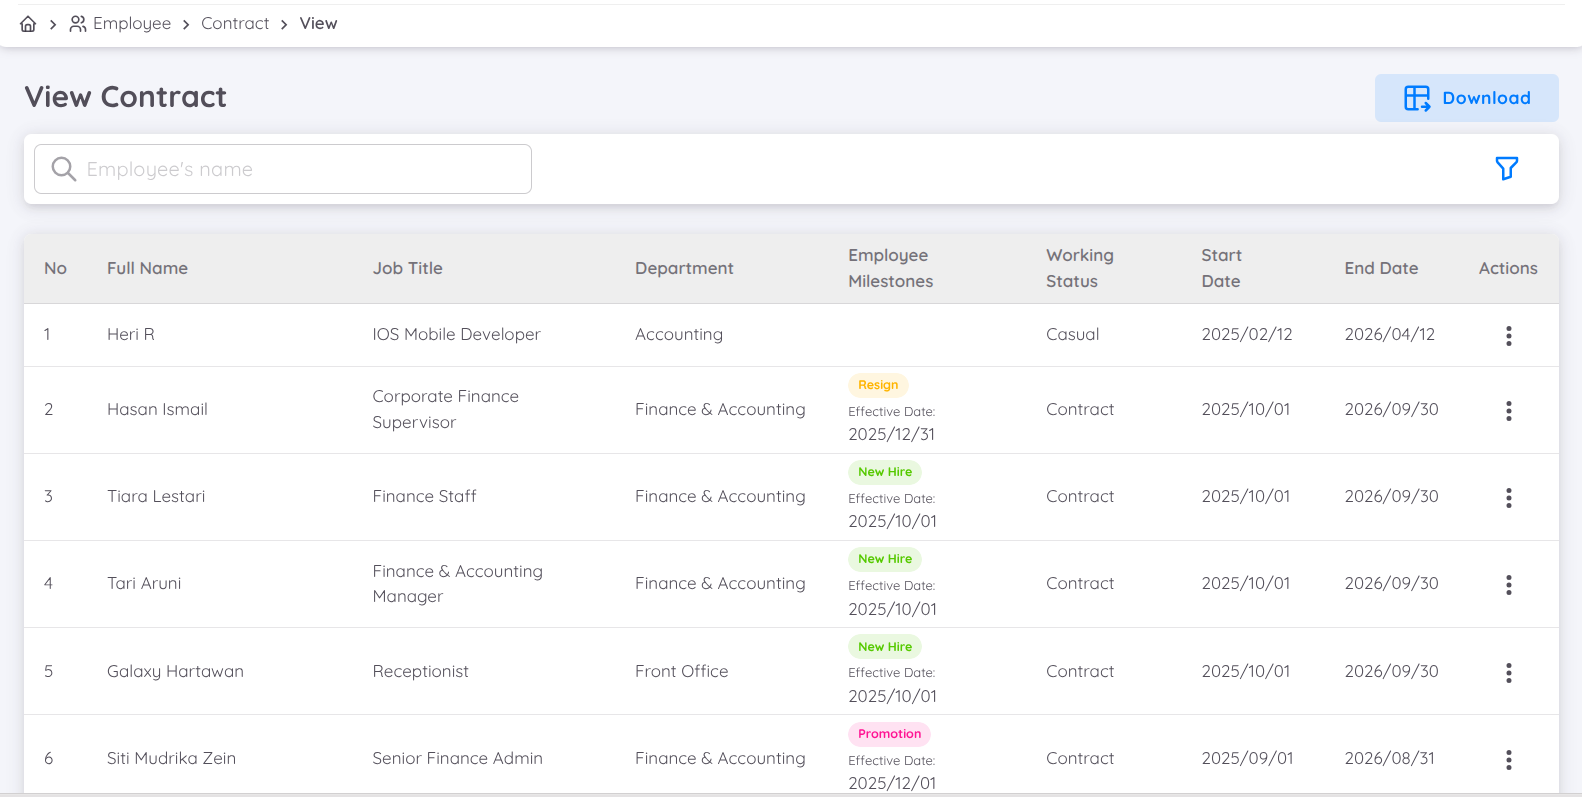Screen dimensions: 1582x797
Task: Open actions menu for Galaxy Hartawan
Action: click(1508, 673)
